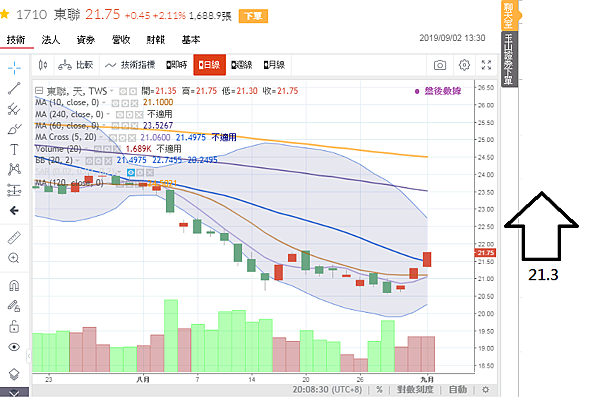The height and width of the screenshot is (420, 600).
Task: Select the ruler measure tool
Action: [14, 238]
